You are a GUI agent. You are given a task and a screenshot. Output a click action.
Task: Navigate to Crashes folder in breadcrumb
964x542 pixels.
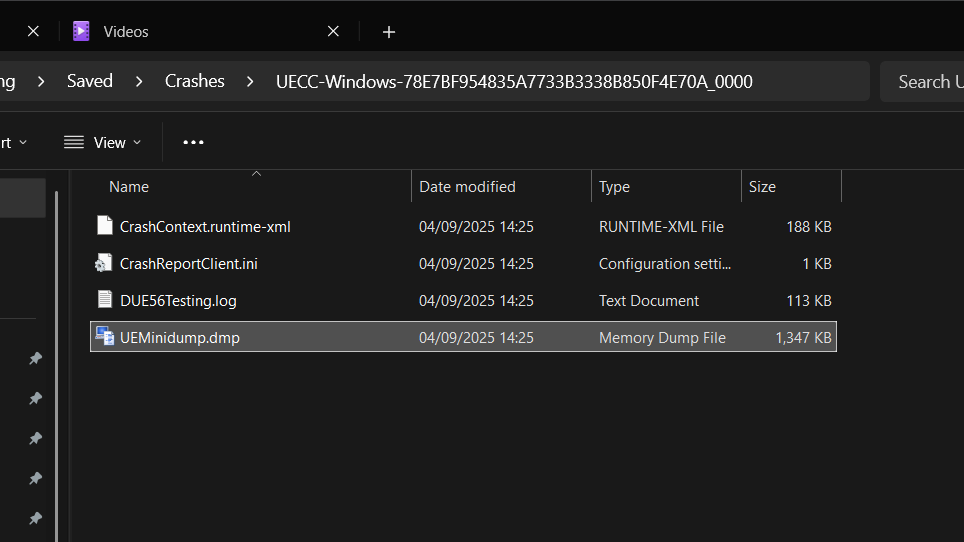194,81
